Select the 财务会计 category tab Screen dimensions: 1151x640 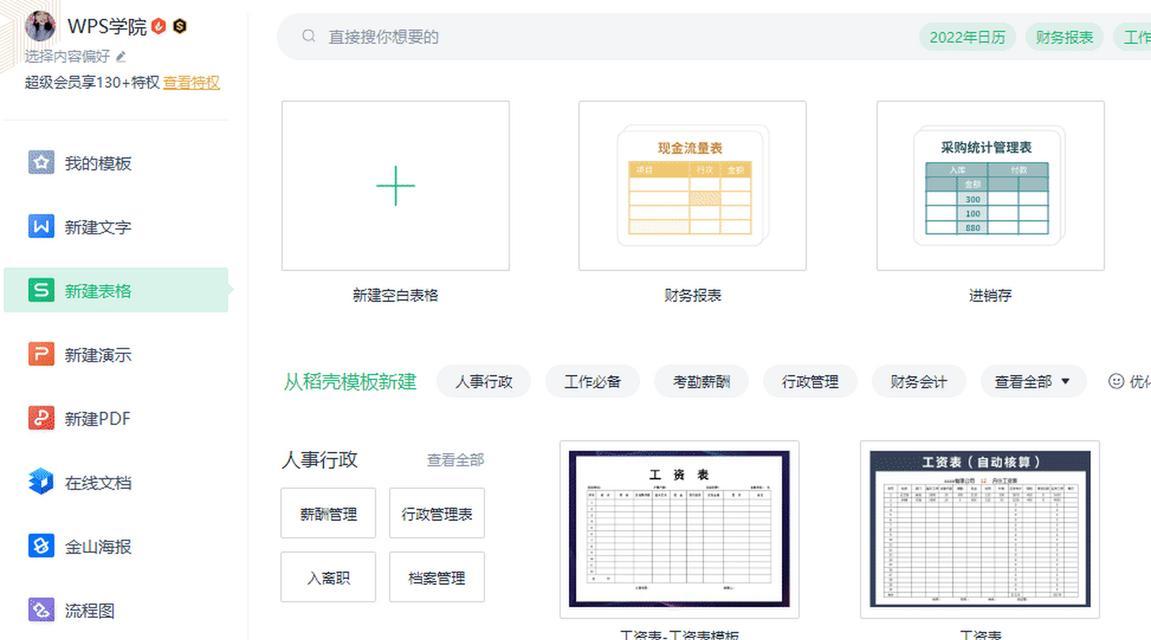tap(918, 382)
